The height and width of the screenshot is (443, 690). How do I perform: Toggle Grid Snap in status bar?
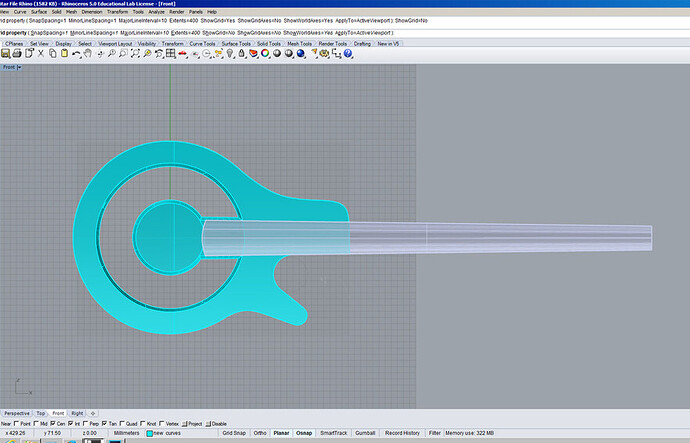(x=234, y=433)
